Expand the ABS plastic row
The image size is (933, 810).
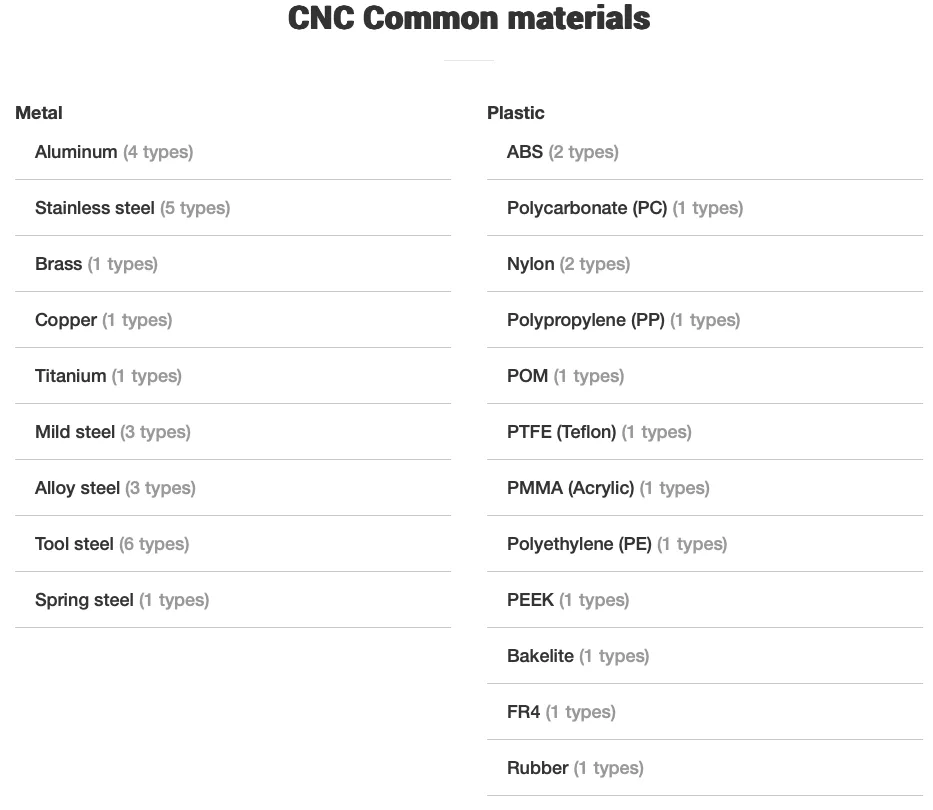click(x=705, y=152)
